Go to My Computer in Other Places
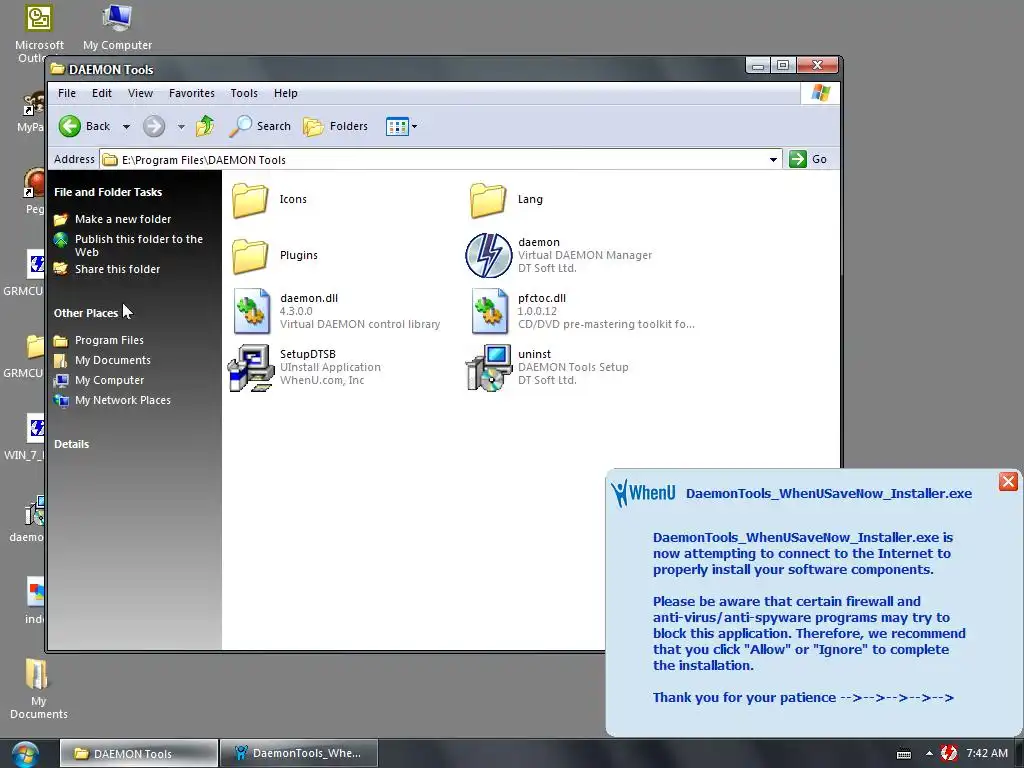The width and height of the screenshot is (1024, 768). coord(109,380)
